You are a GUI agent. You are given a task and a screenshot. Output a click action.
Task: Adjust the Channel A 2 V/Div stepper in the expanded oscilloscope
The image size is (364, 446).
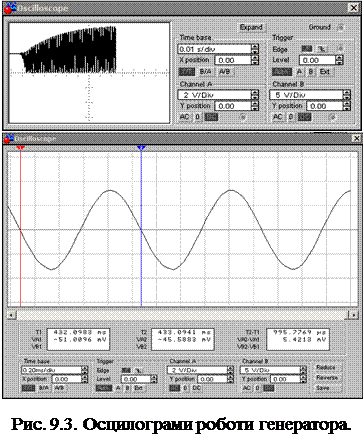point(230,370)
